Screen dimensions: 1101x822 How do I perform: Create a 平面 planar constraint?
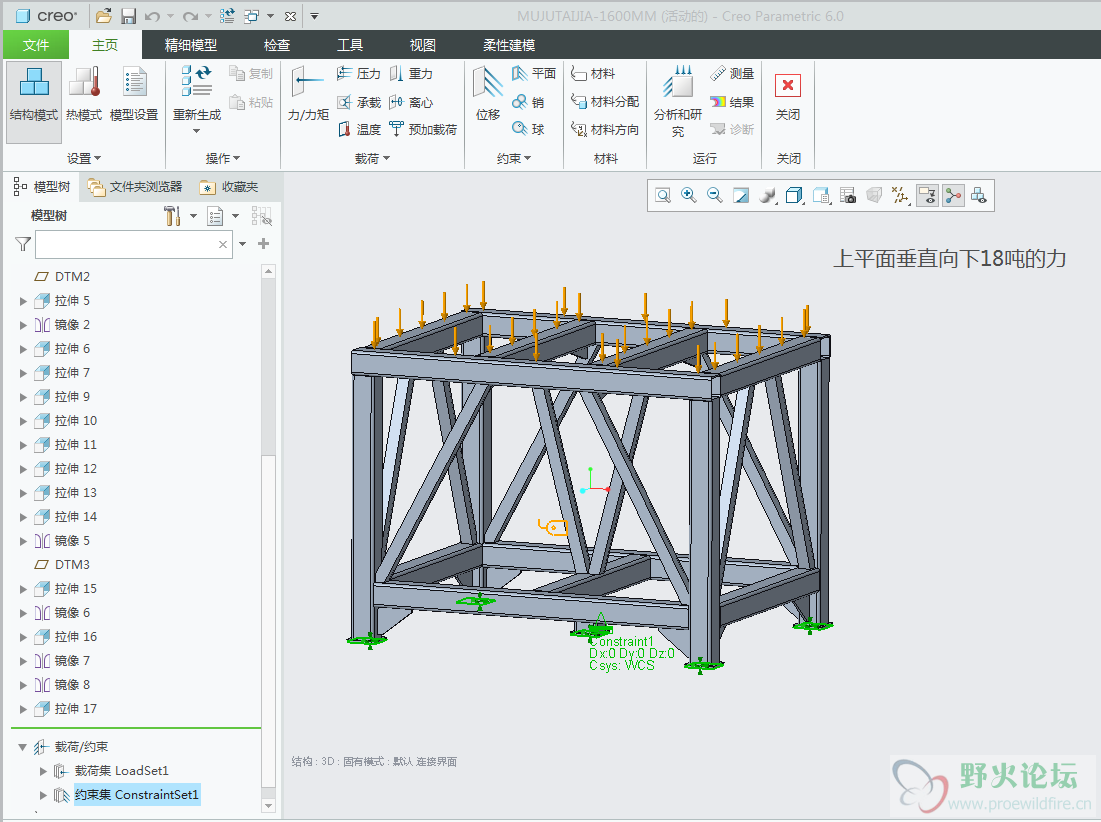pos(534,73)
